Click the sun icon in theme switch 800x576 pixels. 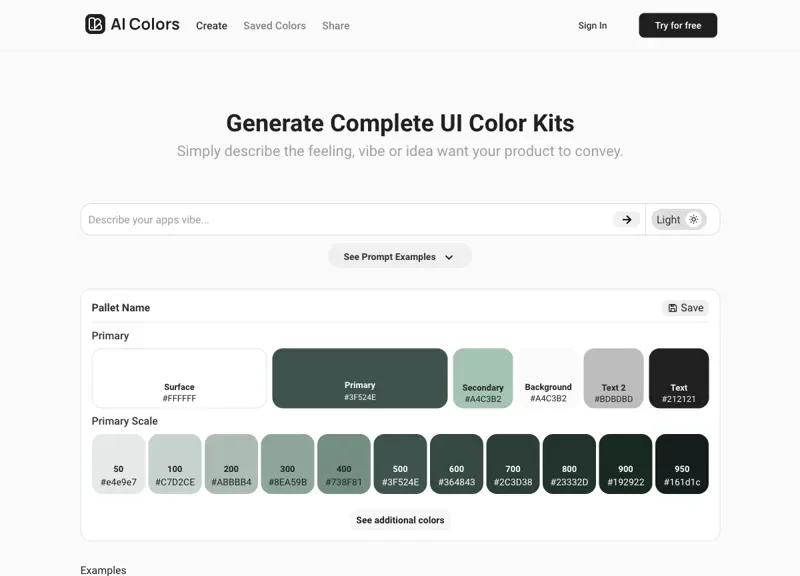point(694,220)
